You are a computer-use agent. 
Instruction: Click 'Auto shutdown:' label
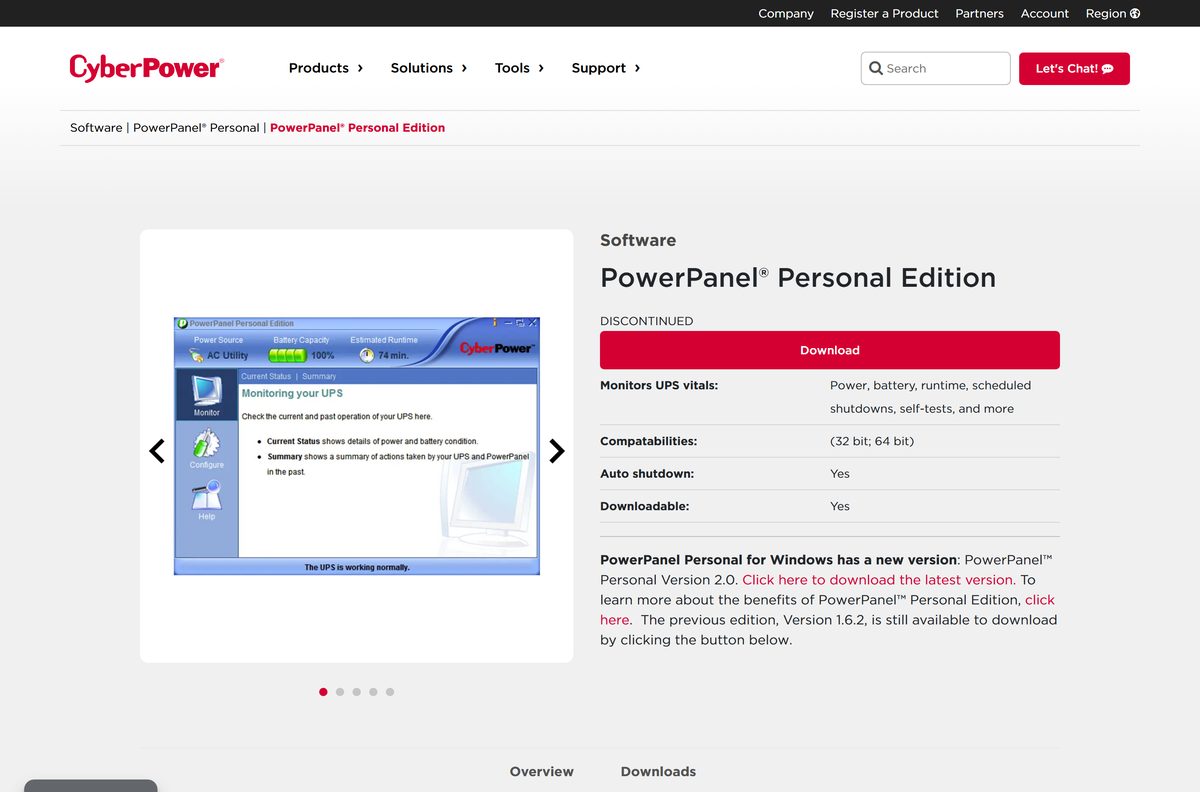click(647, 474)
